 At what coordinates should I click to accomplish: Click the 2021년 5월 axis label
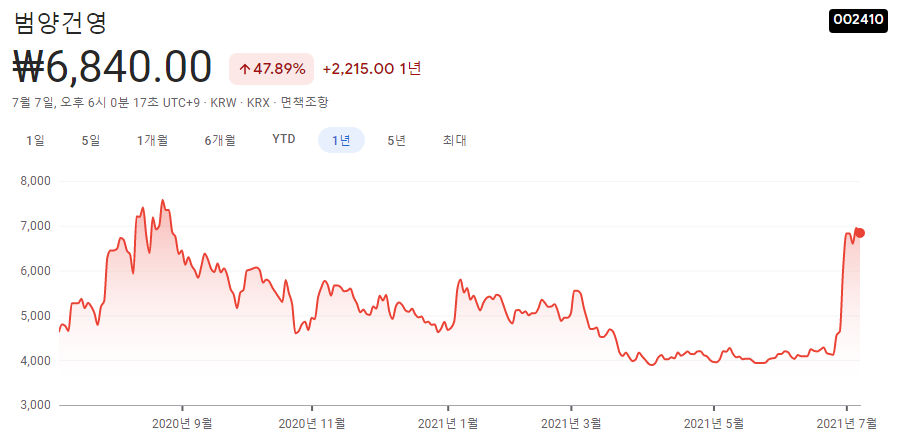point(714,424)
